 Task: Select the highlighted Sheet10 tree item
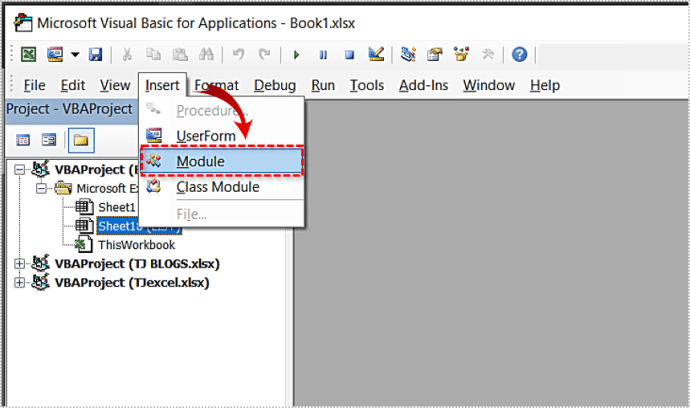139,226
